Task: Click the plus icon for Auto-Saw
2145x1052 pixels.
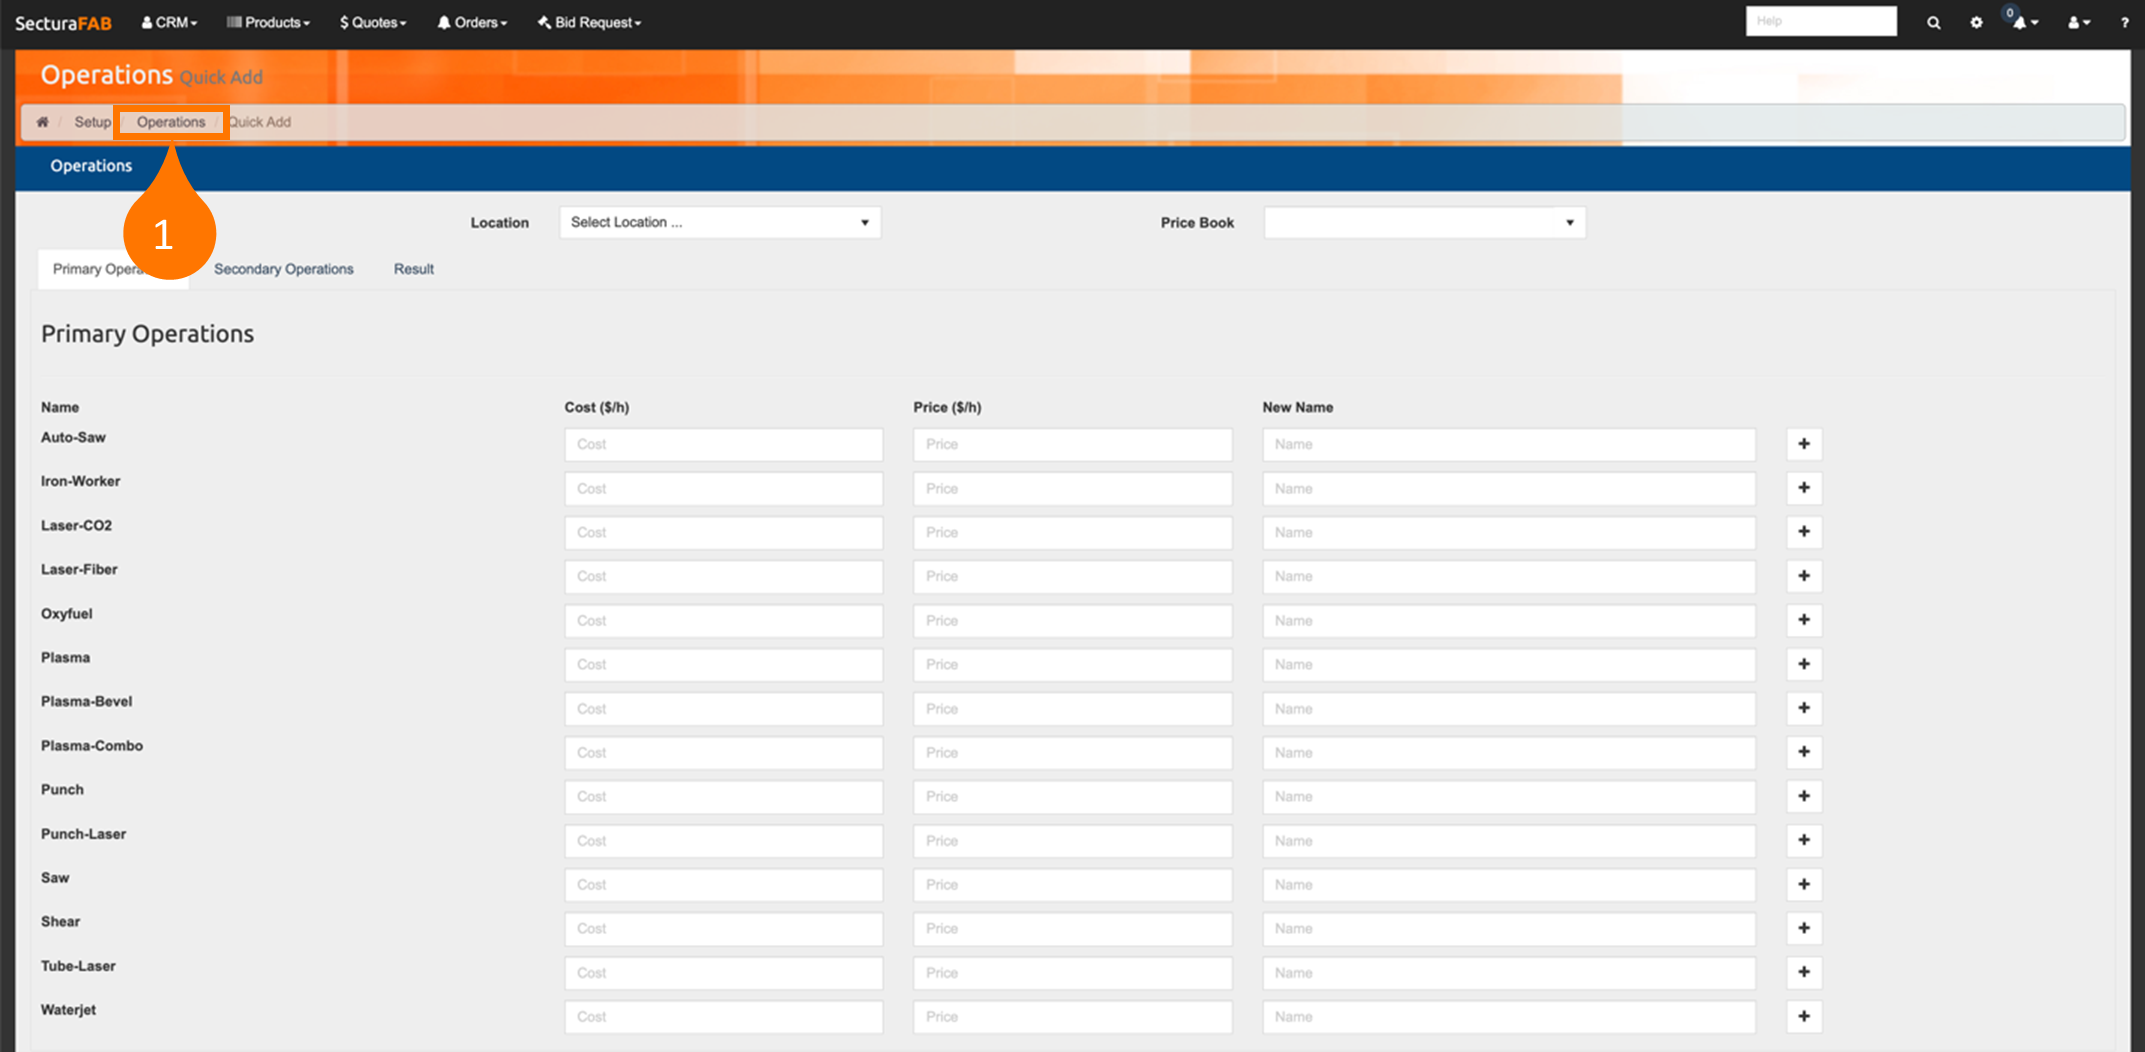Action: tap(1803, 444)
